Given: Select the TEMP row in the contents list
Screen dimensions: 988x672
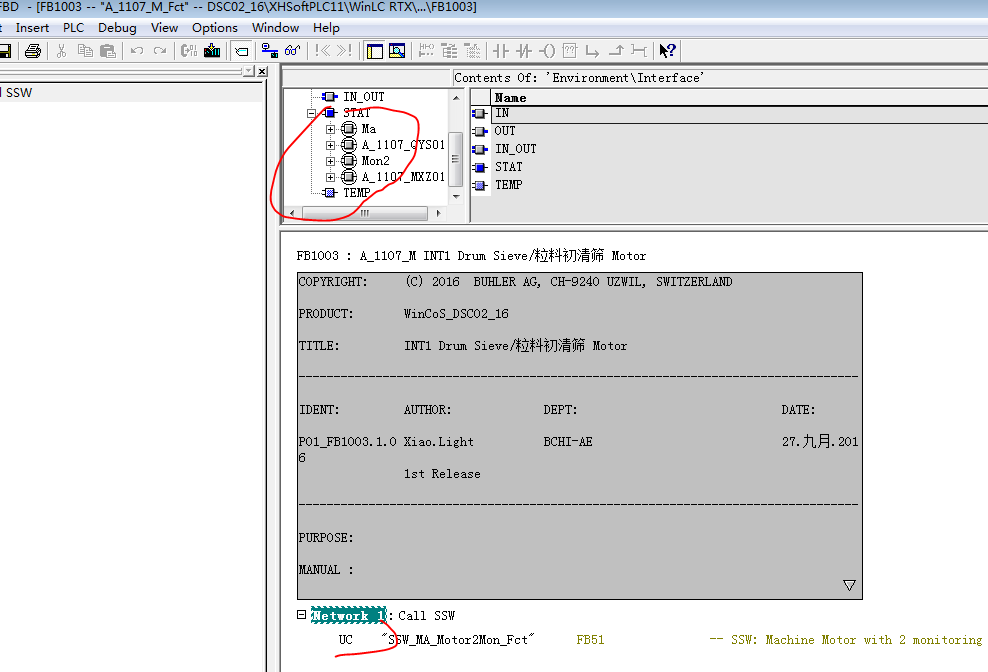Looking at the screenshot, I should tap(508, 185).
